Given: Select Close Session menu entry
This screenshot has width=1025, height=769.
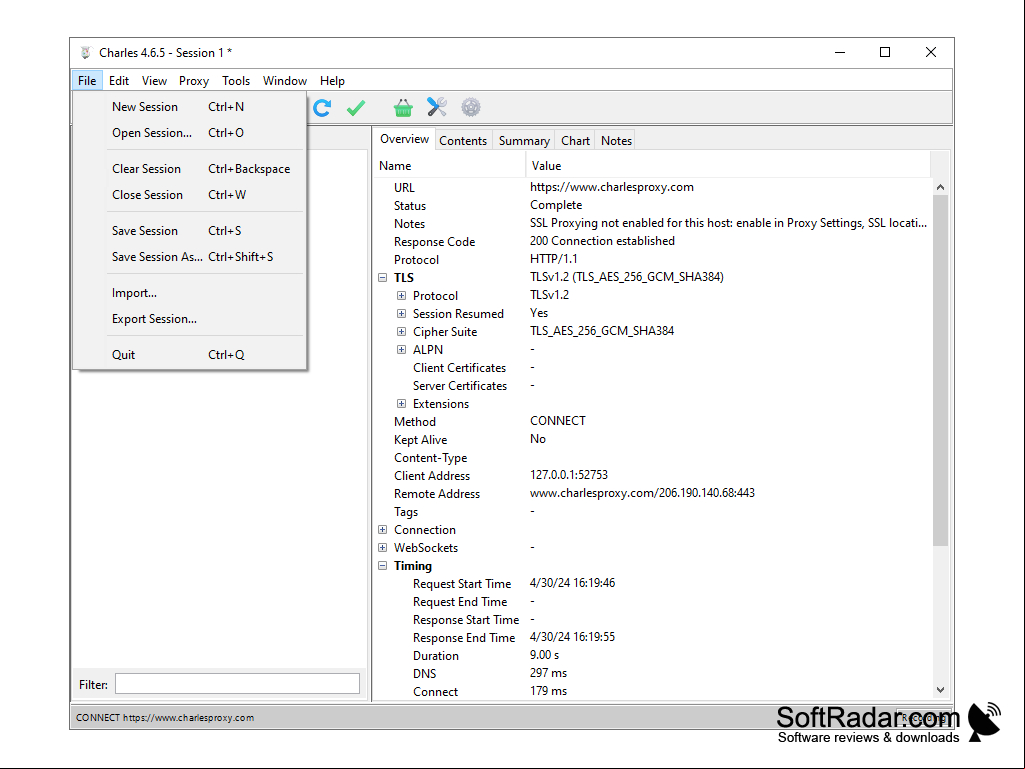Looking at the screenshot, I should pyautogui.click(x=190, y=195).
